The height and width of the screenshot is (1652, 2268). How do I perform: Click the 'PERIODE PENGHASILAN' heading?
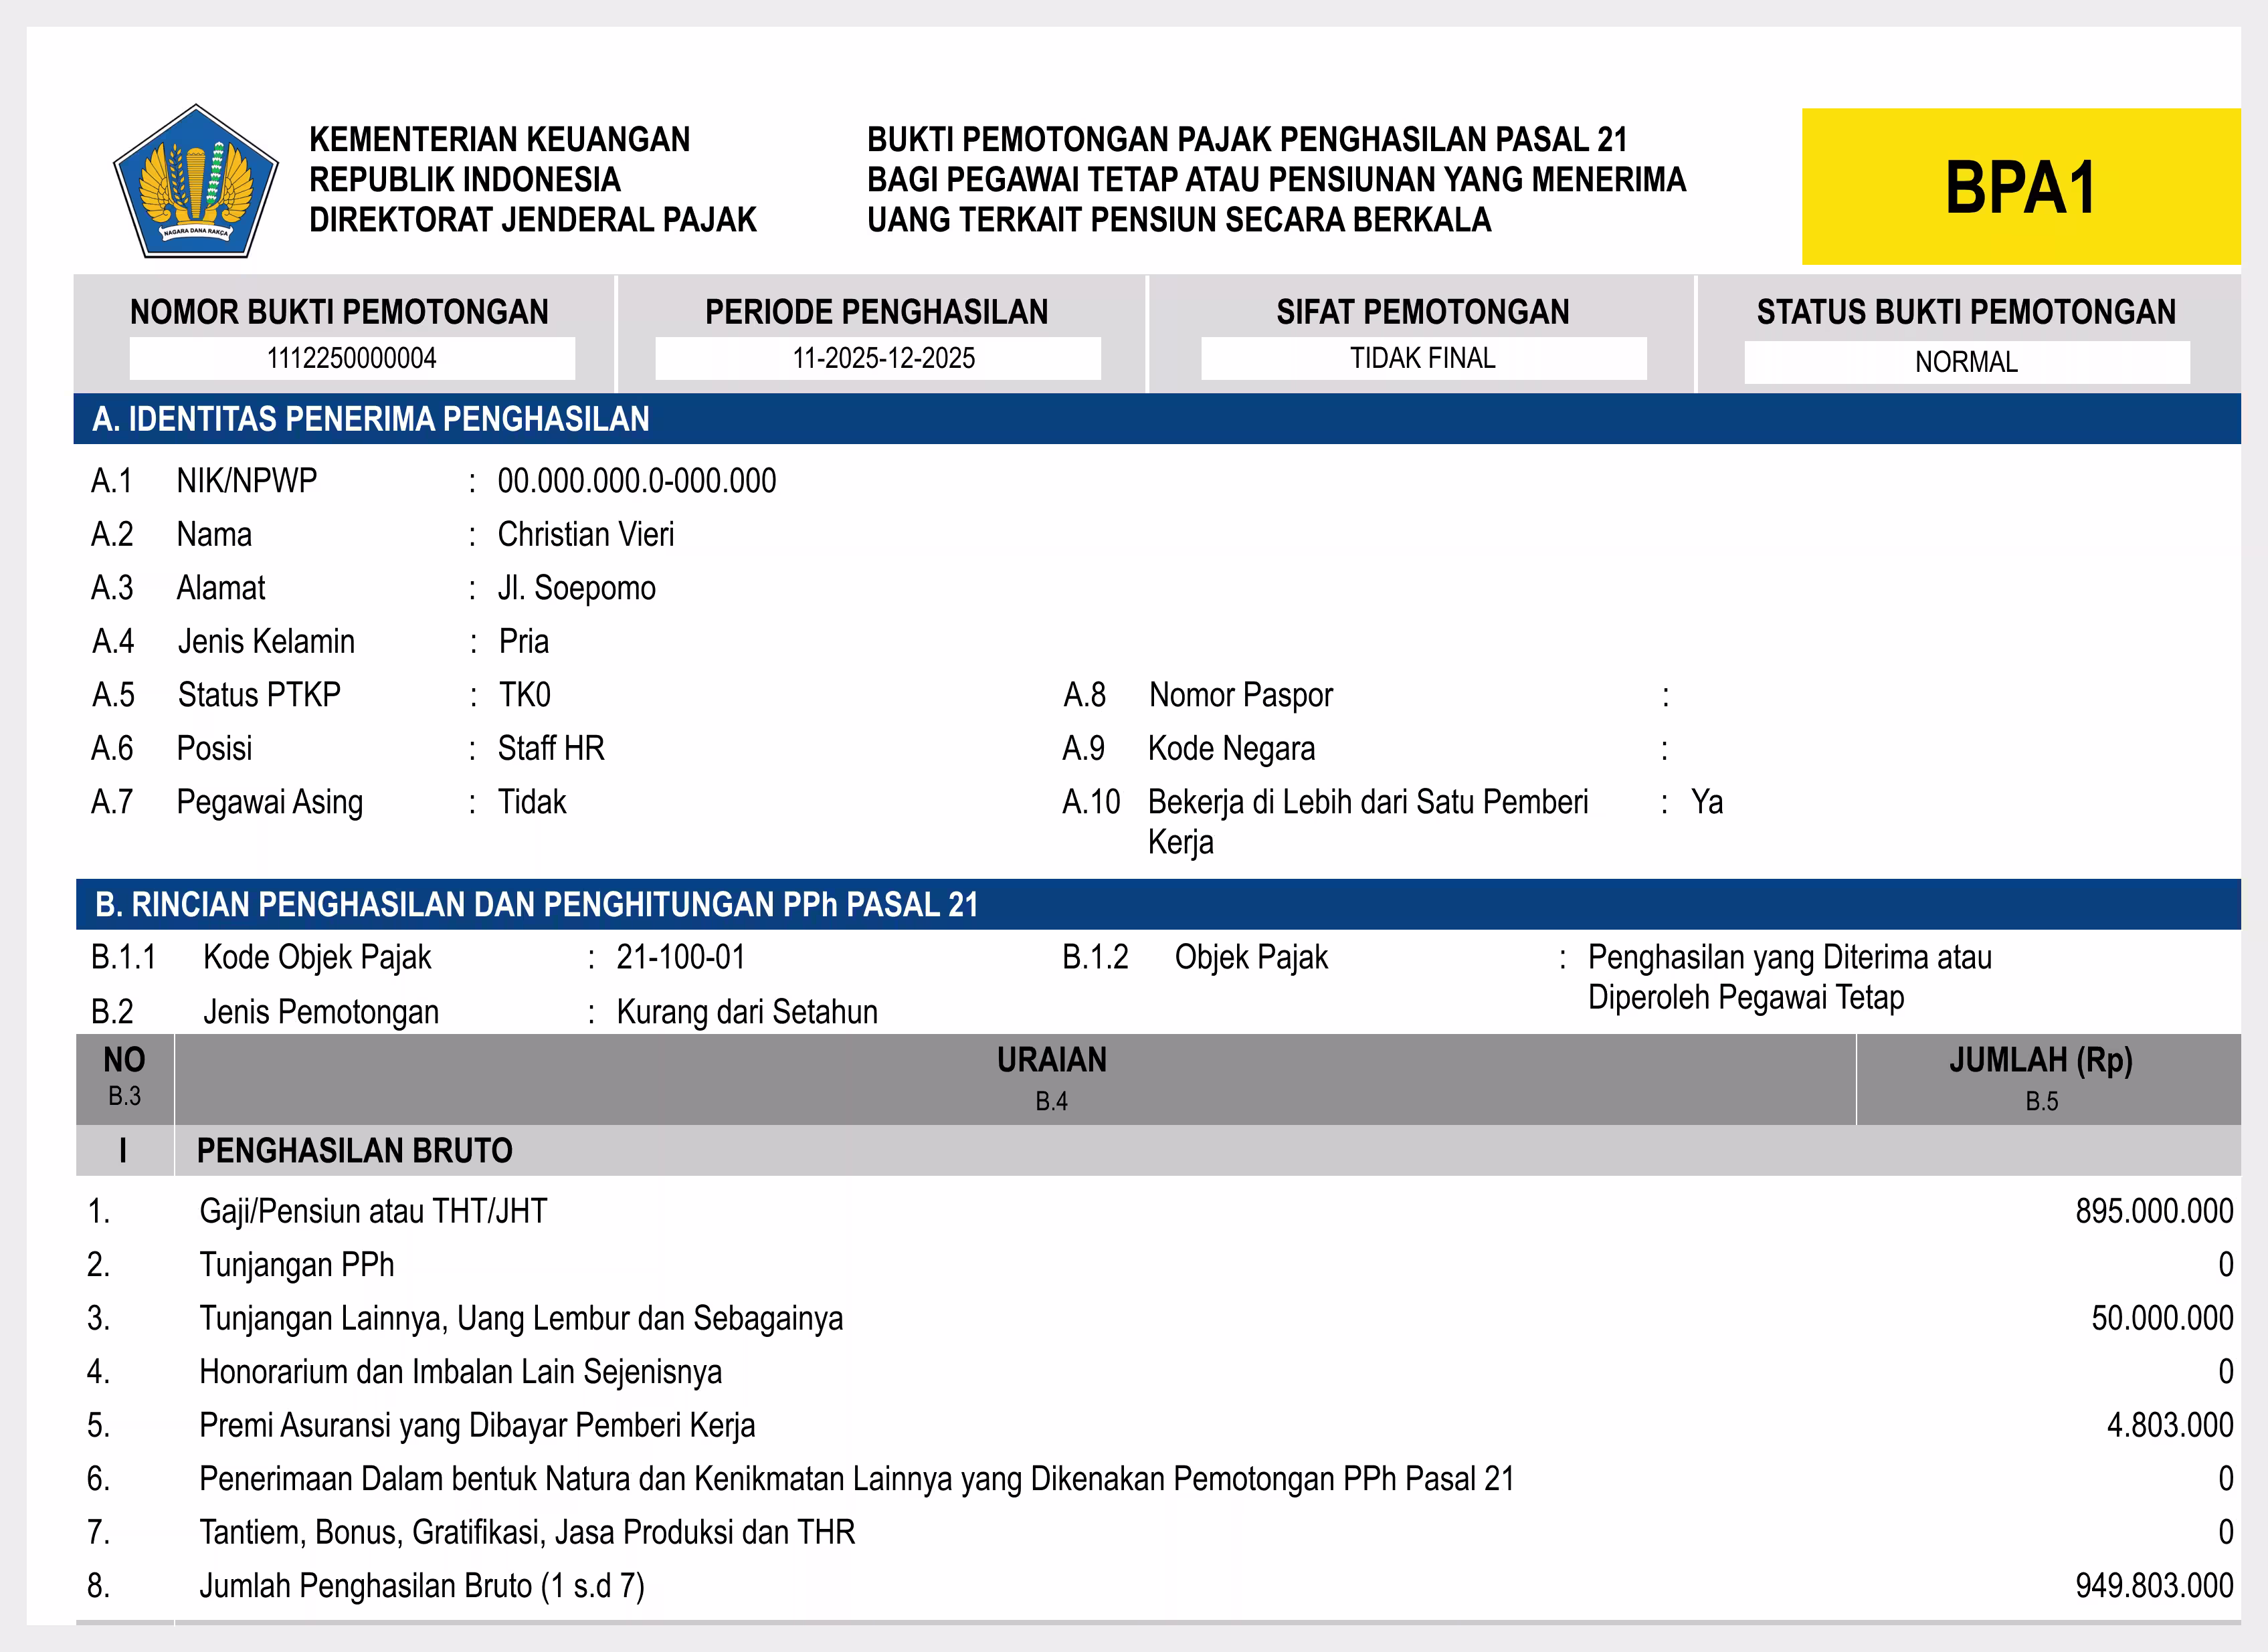point(877,312)
